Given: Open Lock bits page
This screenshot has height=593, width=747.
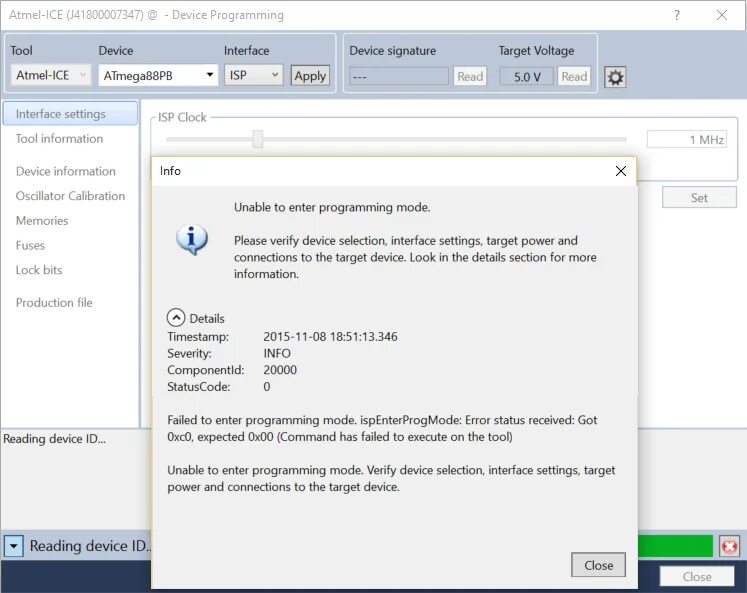Looking at the screenshot, I should (x=39, y=270).
